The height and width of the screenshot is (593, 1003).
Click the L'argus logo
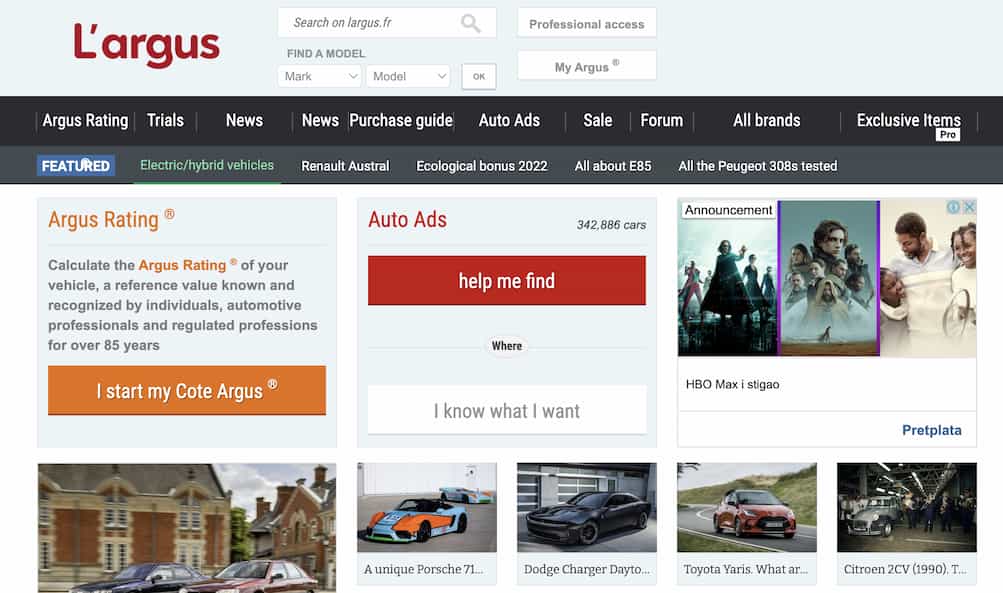click(x=147, y=45)
